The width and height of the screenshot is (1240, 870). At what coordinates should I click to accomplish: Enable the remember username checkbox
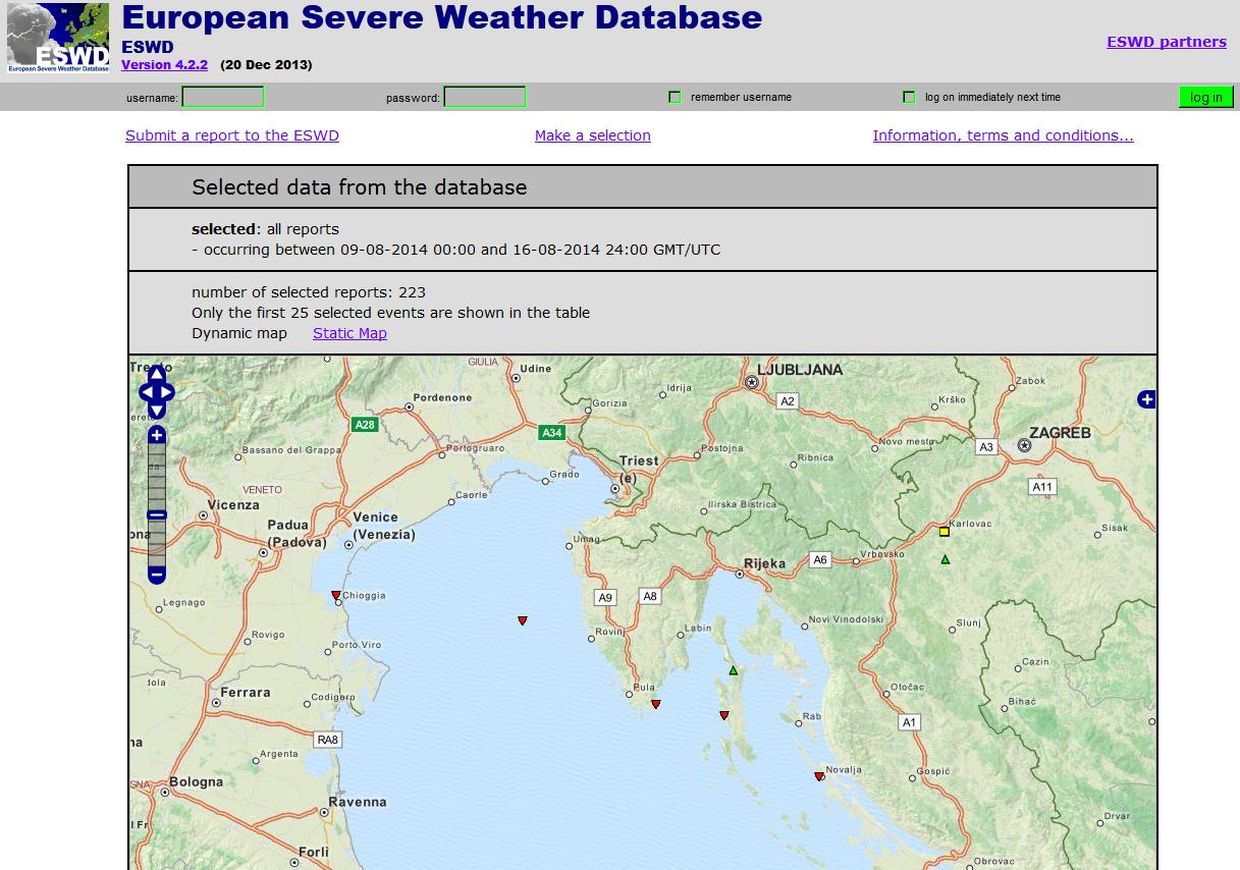pos(675,97)
